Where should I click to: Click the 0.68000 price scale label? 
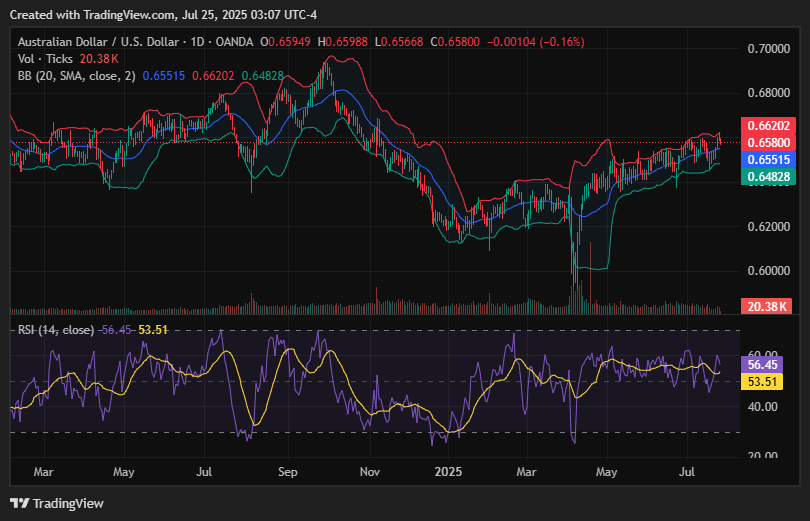pyautogui.click(x=769, y=93)
